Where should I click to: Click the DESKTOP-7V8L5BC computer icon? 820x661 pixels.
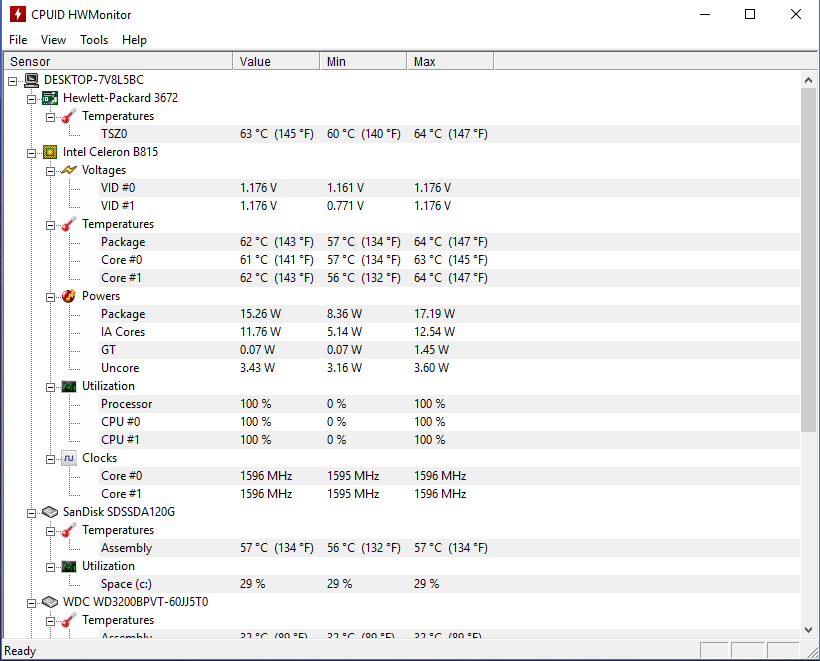click(x=31, y=80)
